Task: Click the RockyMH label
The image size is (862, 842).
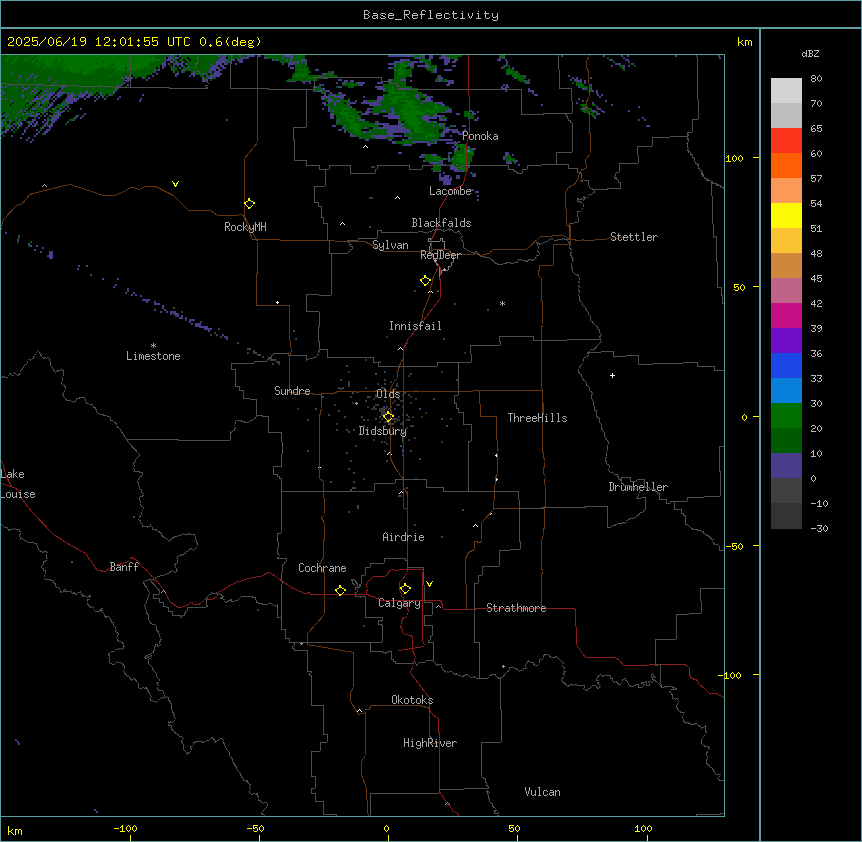Action: [x=245, y=227]
